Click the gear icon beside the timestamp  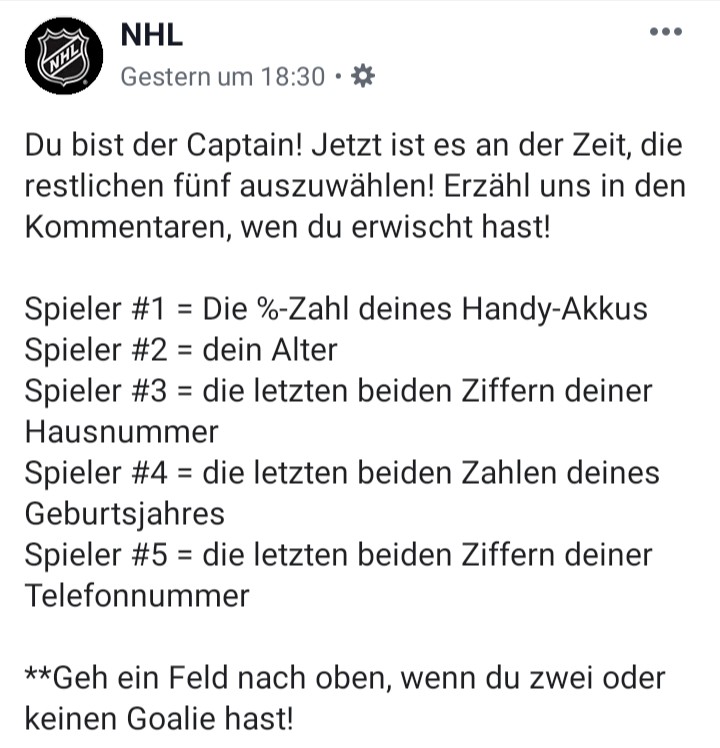click(x=363, y=75)
